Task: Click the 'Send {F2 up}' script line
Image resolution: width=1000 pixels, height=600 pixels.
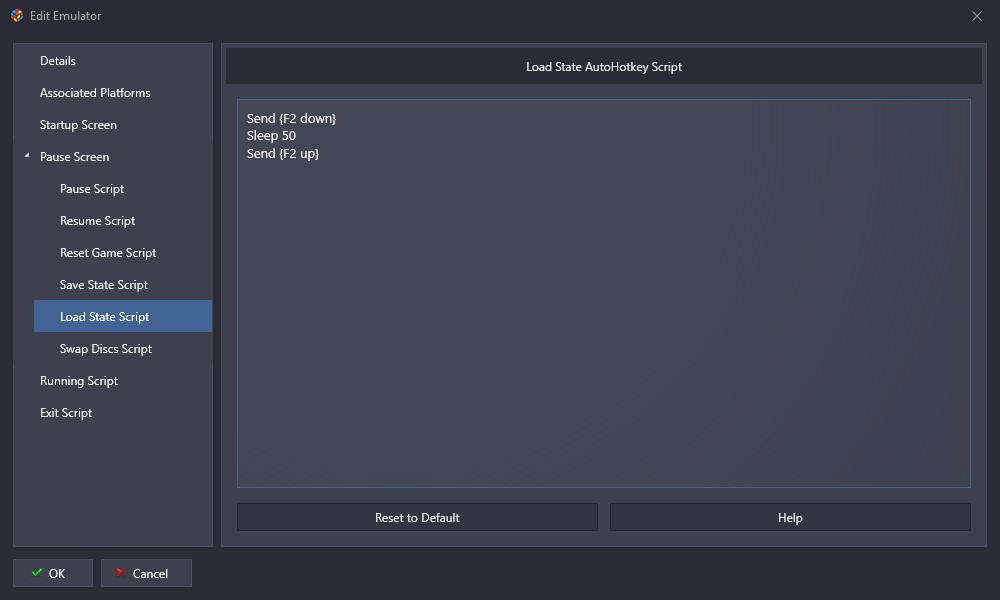Action: (x=283, y=153)
